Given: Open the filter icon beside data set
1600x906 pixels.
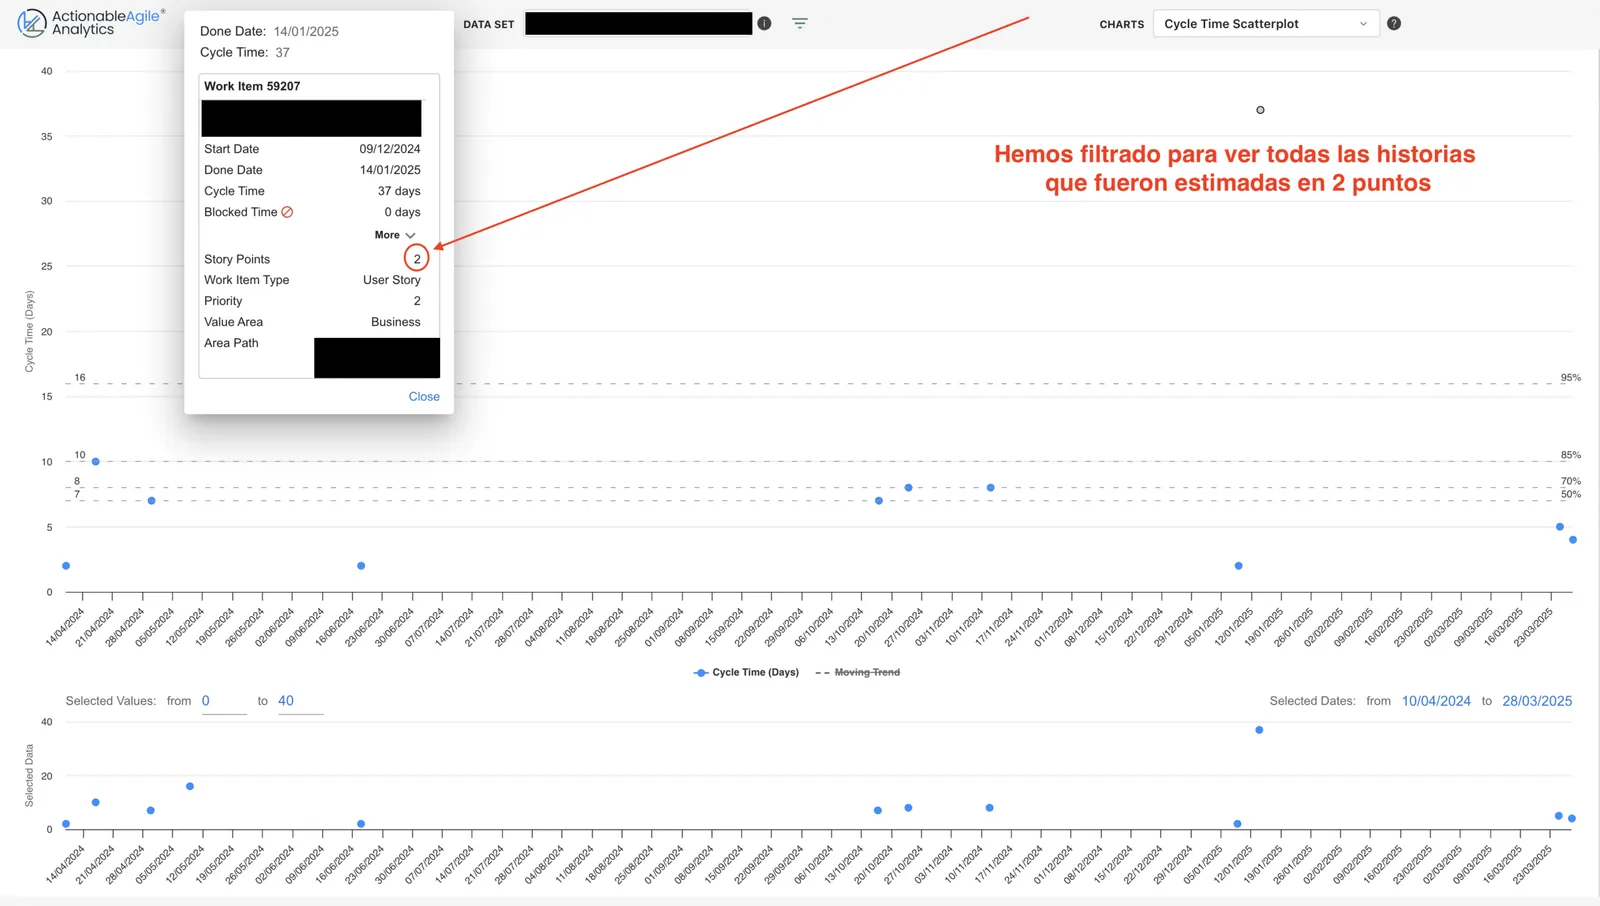Looking at the screenshot, I should [x=800, y=23].
